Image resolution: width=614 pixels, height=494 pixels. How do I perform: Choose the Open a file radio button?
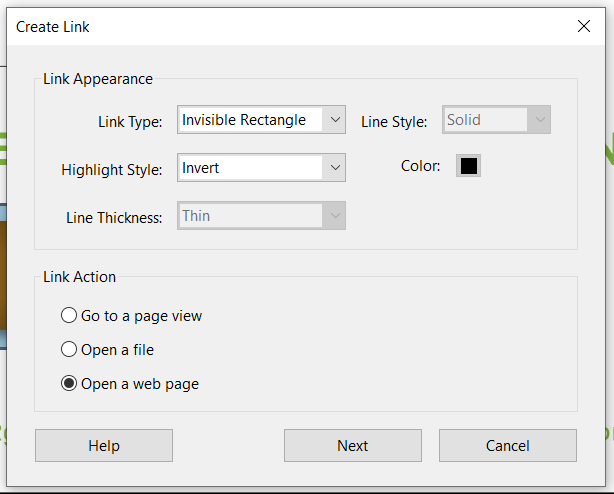(x=69, y=350)
